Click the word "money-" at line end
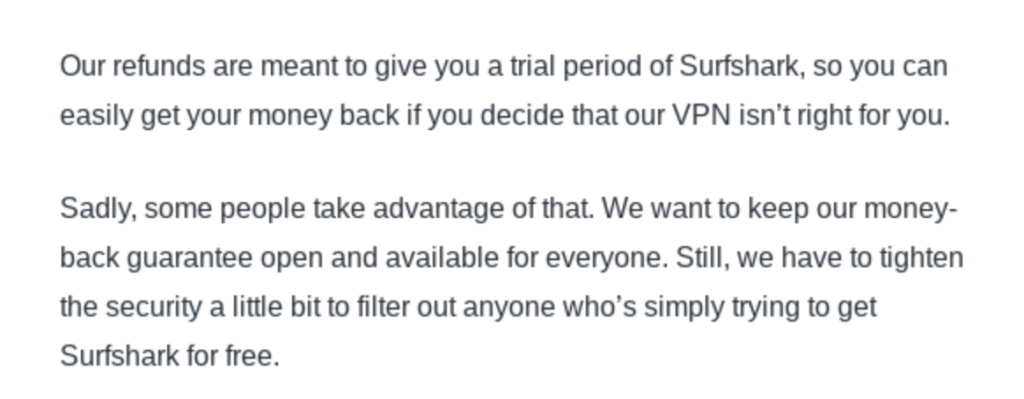Viewport: 1024px width, 399px height. click(910, 210)
